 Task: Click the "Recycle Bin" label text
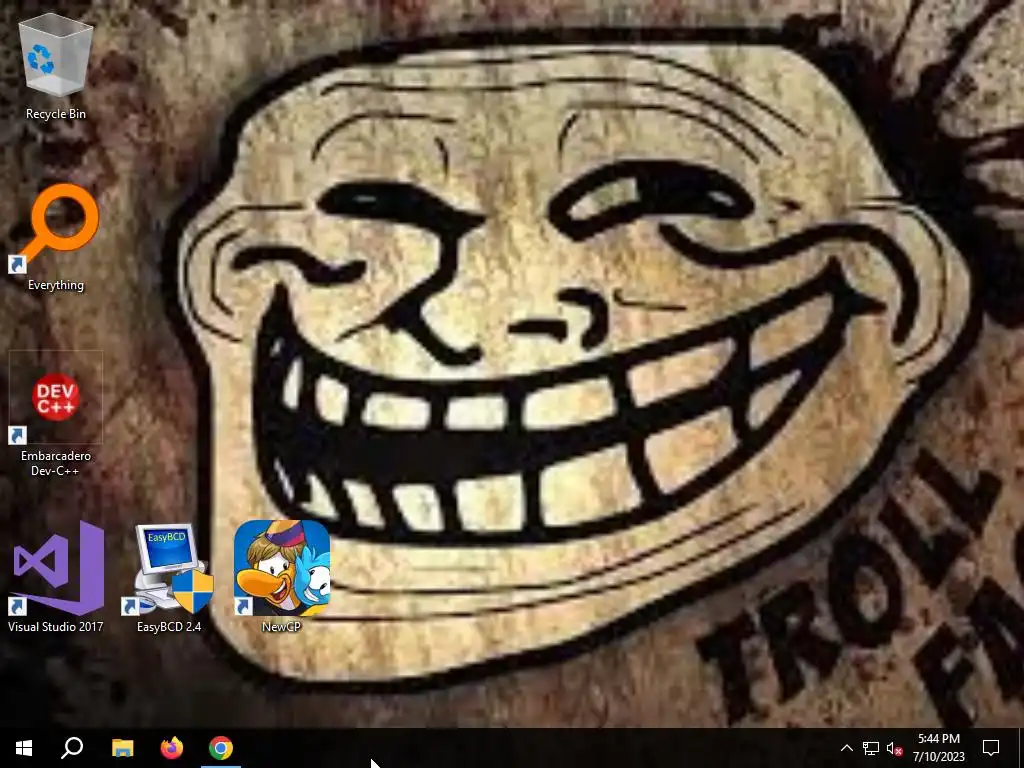coord(56,114)
